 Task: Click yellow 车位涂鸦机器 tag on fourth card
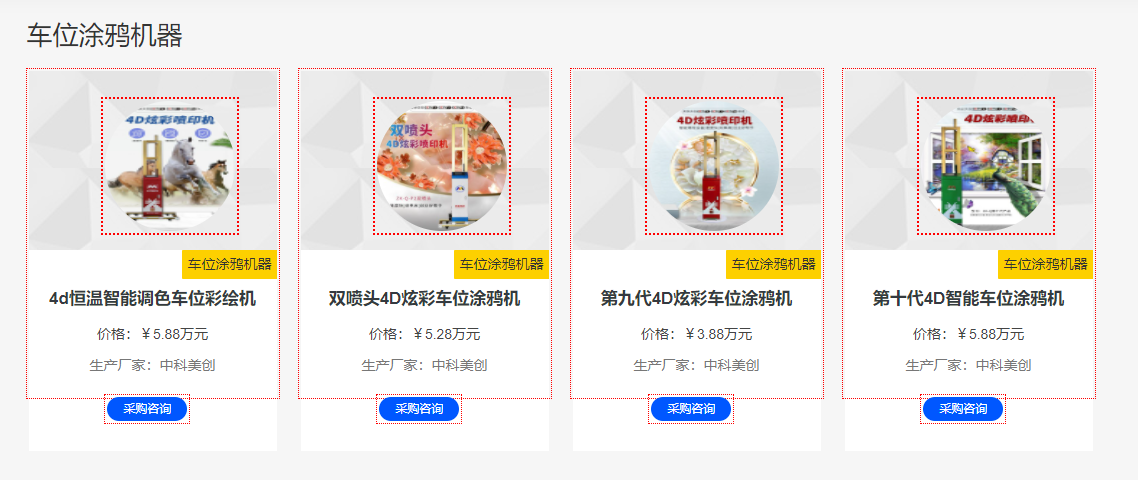pyautogui.click(x=1046, y=264)
